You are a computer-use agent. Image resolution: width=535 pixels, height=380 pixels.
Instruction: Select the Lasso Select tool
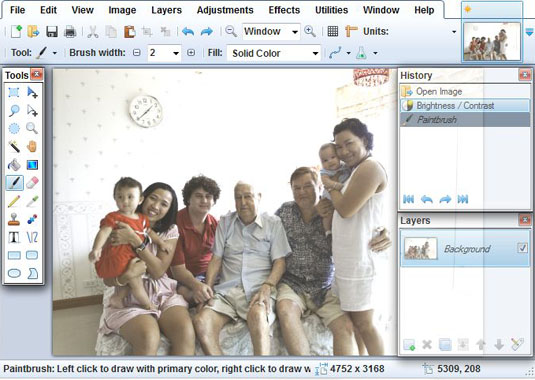[14, 111]
